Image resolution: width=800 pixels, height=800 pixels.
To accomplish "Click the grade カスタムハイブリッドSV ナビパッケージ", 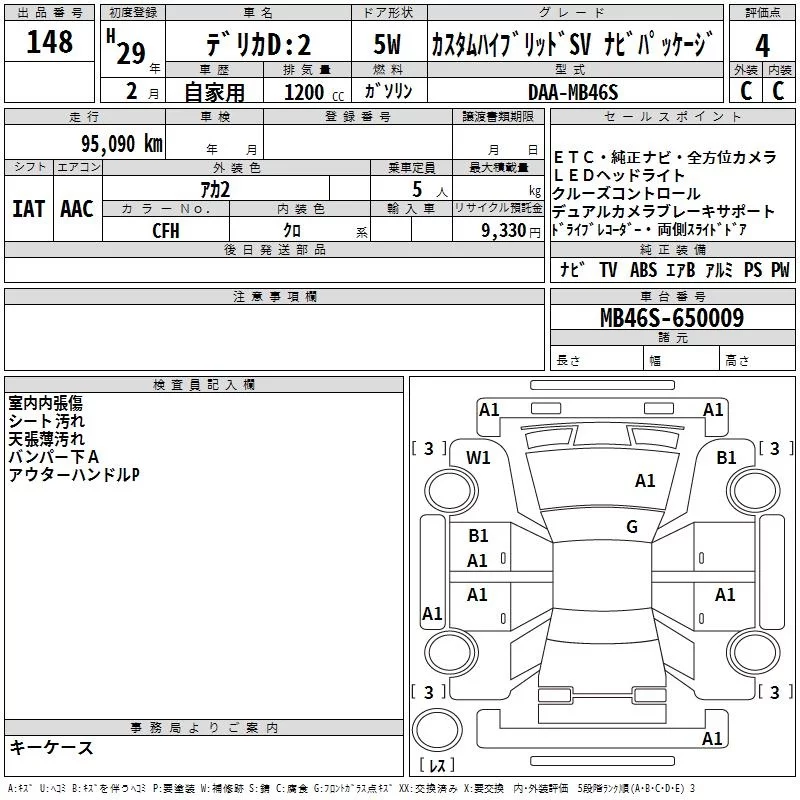I will (x=571, y=44).
